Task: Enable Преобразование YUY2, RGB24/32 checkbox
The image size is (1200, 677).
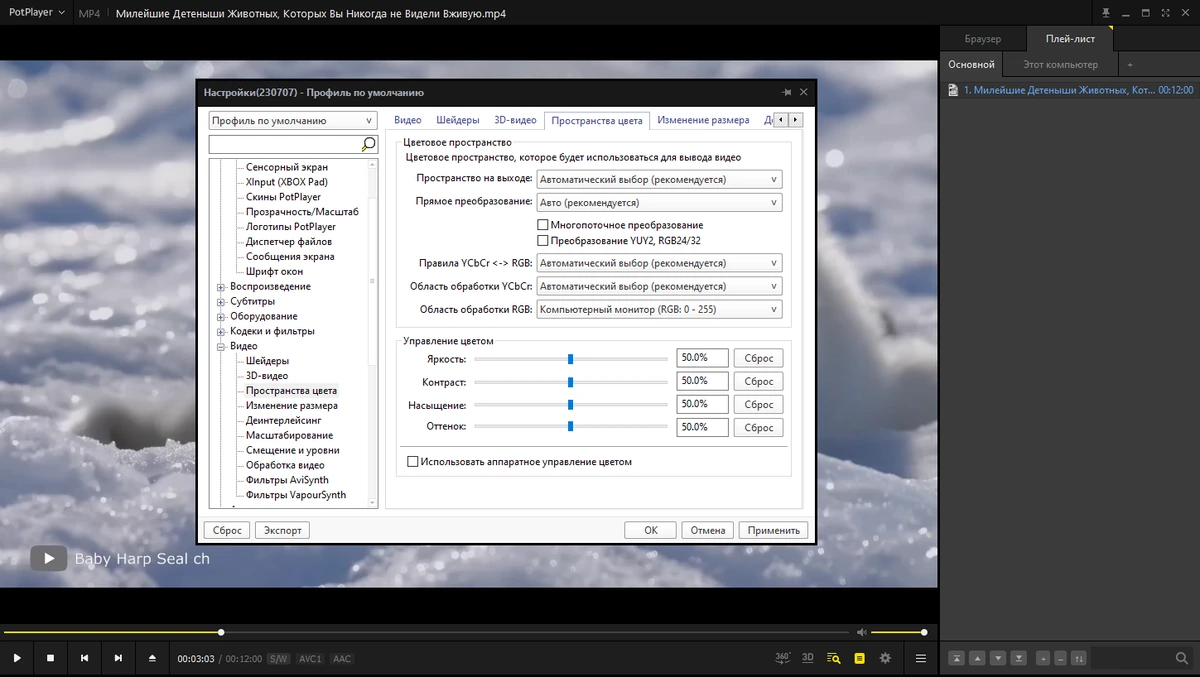Action: [543, 240]
